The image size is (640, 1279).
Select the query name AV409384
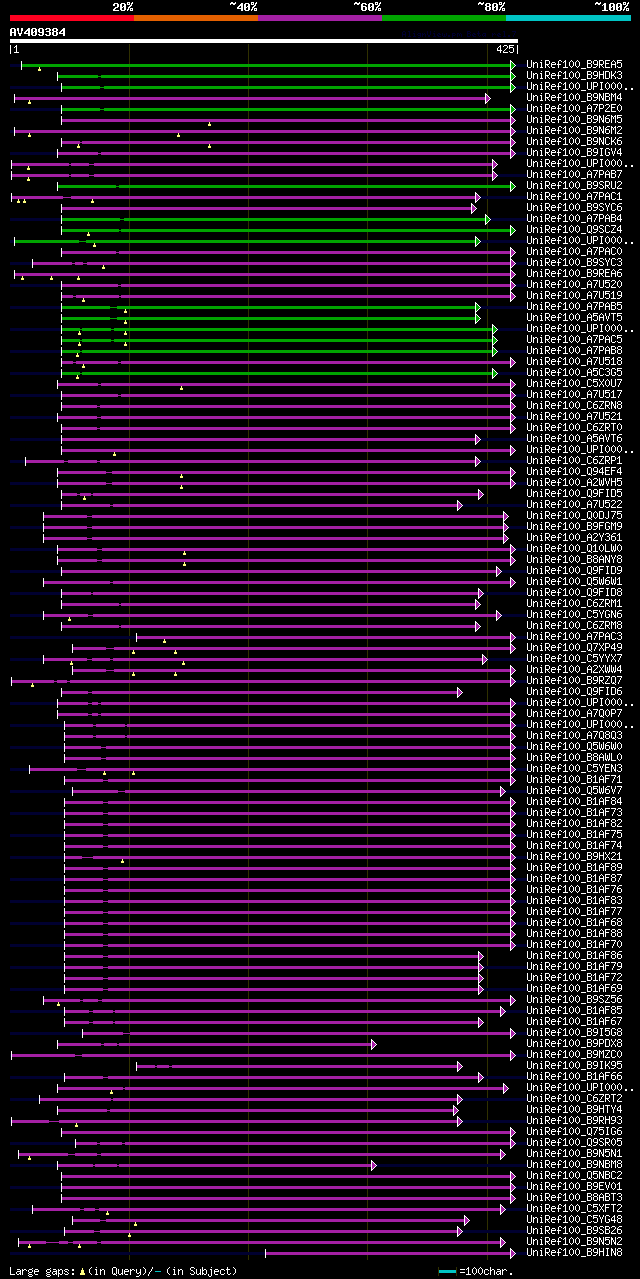pyautogui.click(x=38, y=32)
